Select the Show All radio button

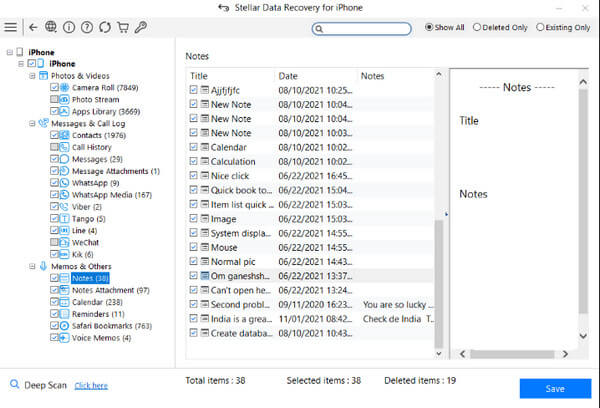click(429, 27)
